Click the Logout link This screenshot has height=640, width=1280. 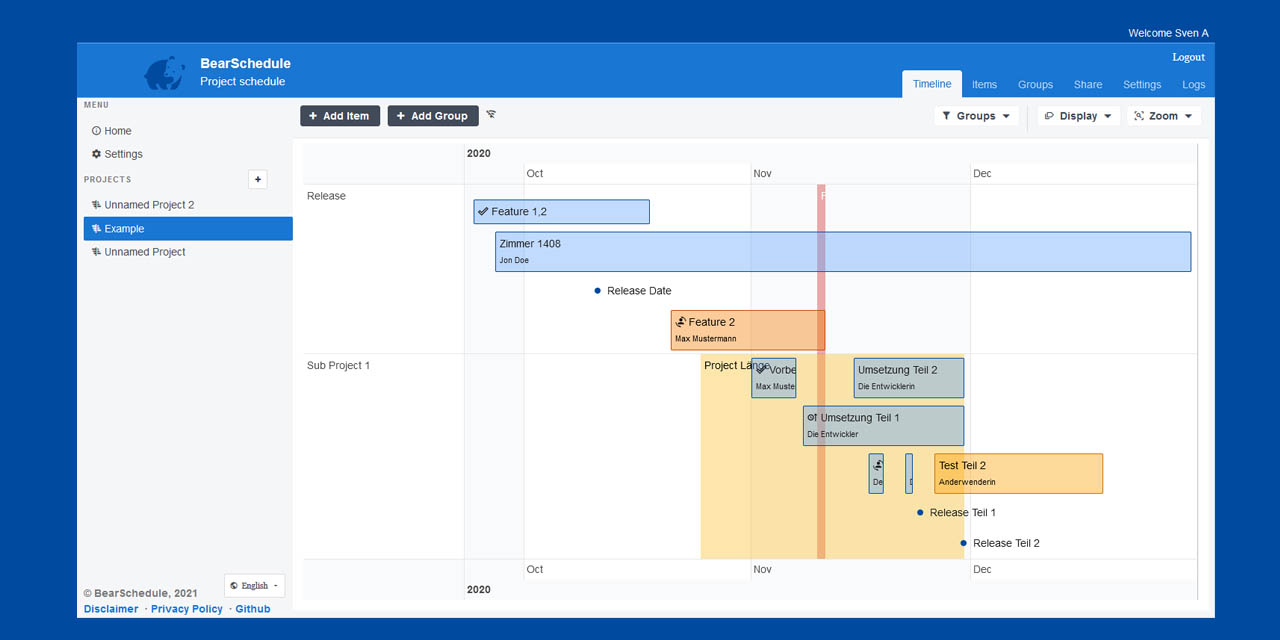pos(1189,57)
